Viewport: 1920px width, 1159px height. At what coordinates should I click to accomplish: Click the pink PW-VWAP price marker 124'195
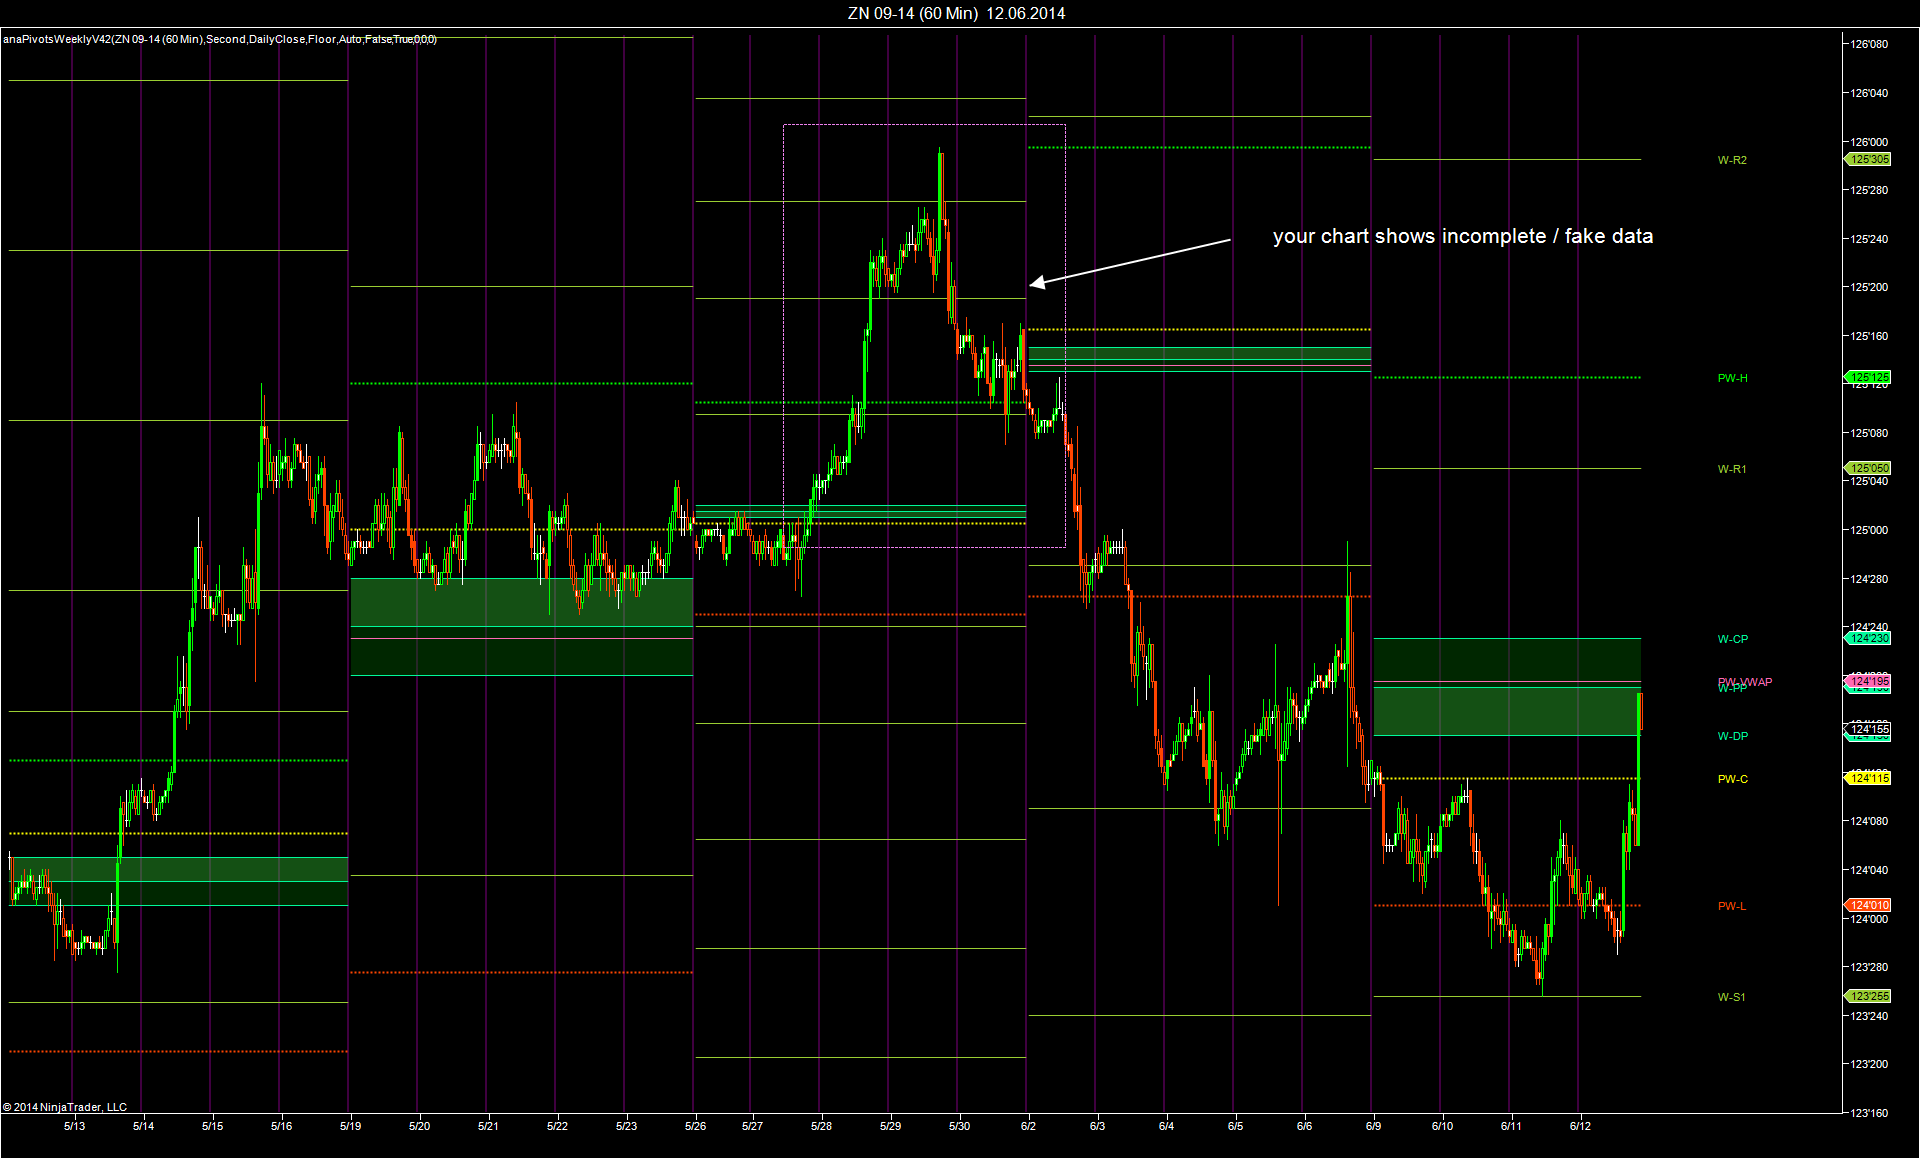tap(1868, 681)
